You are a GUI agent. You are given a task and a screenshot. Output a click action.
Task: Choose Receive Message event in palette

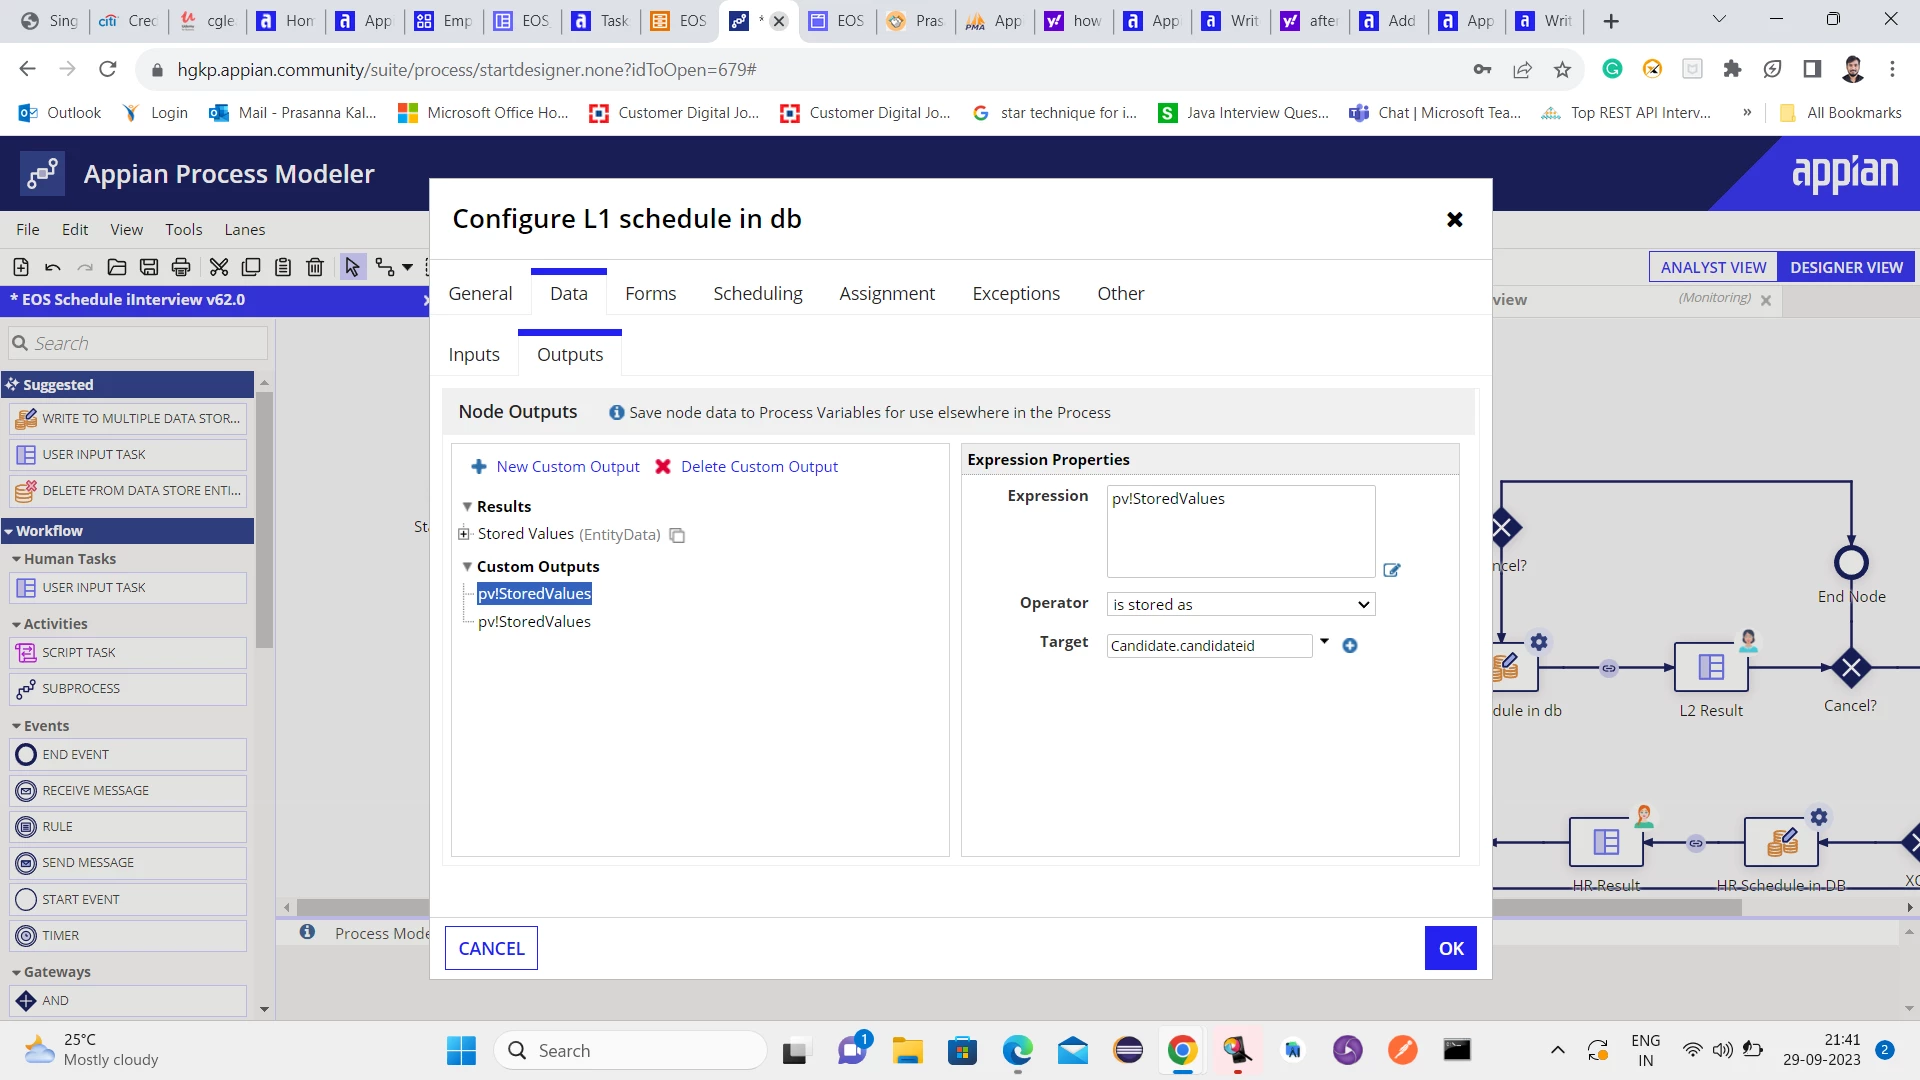click(128, 790)
